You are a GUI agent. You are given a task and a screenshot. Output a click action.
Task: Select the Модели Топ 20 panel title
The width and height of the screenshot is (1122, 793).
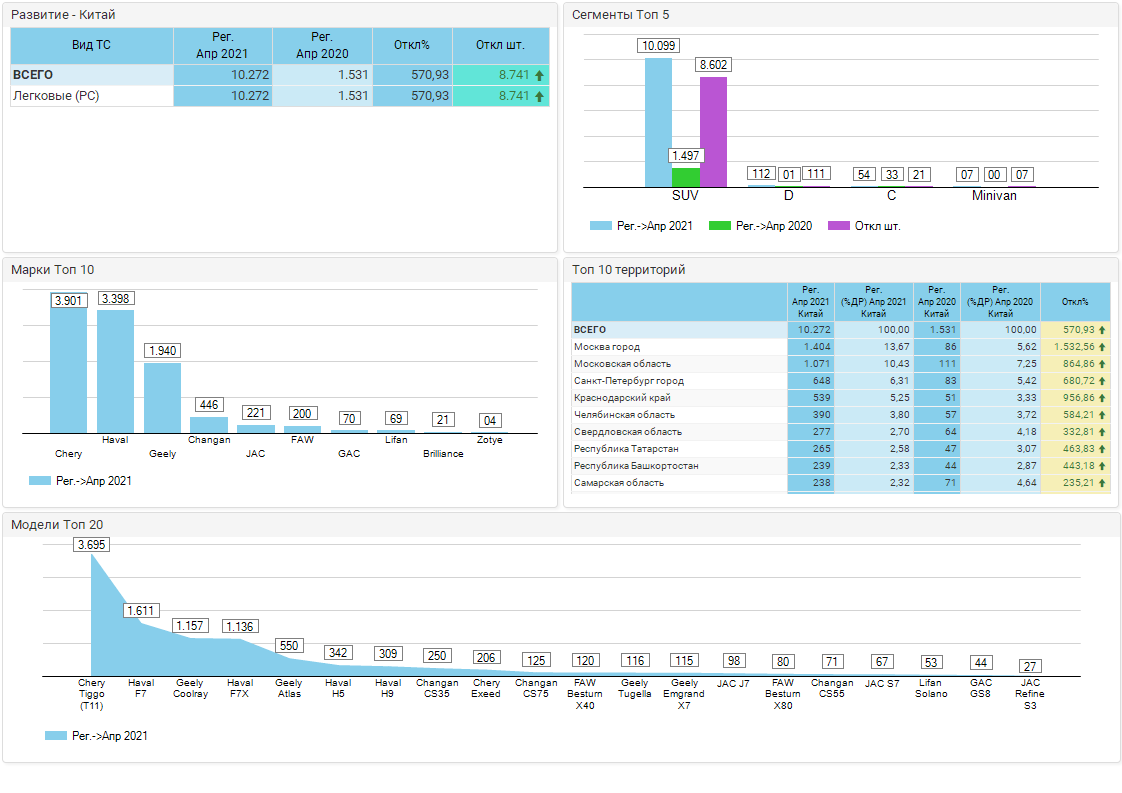[57, 524]
